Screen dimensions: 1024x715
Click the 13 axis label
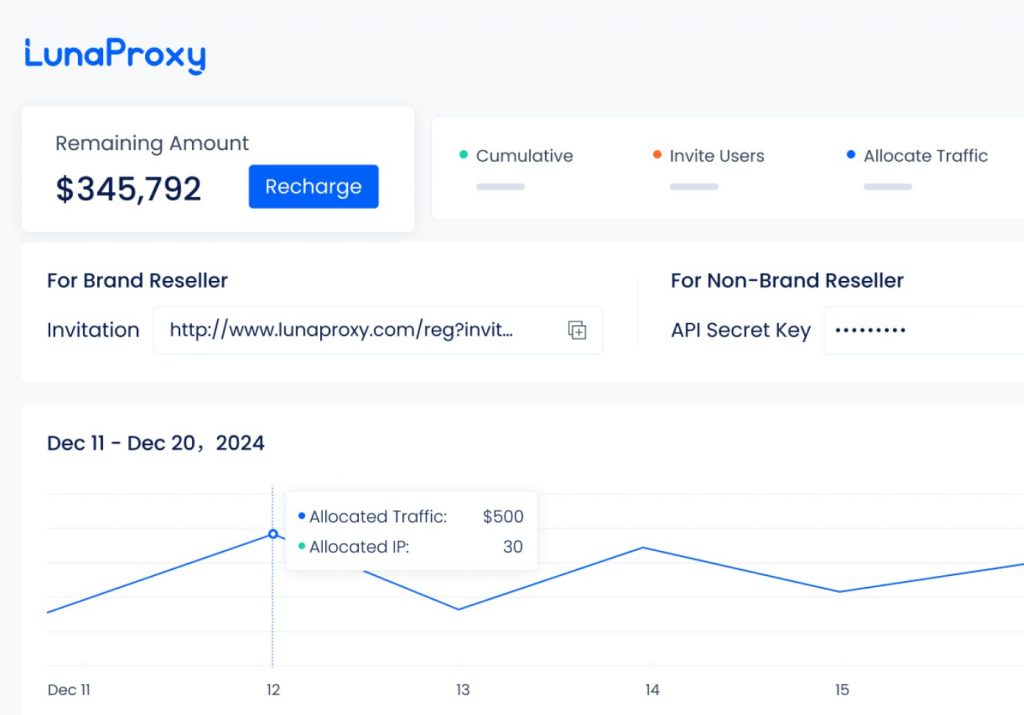click(x=463, y=690)
